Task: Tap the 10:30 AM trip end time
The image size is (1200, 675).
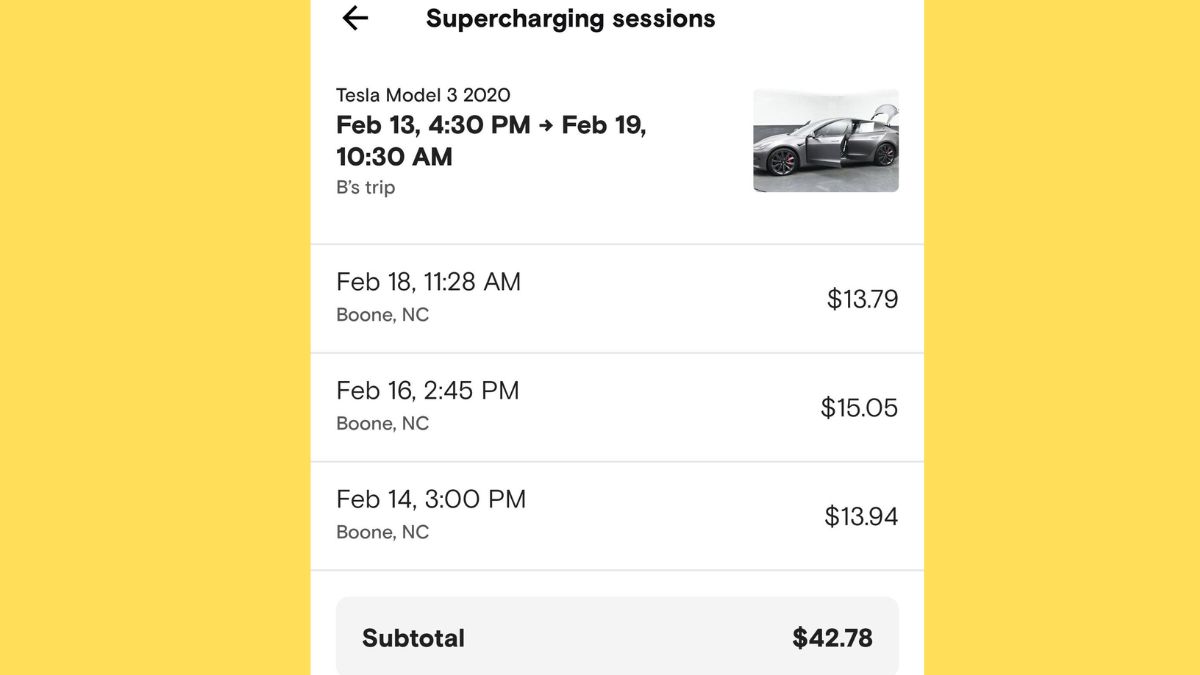Action: pos(394,157)
